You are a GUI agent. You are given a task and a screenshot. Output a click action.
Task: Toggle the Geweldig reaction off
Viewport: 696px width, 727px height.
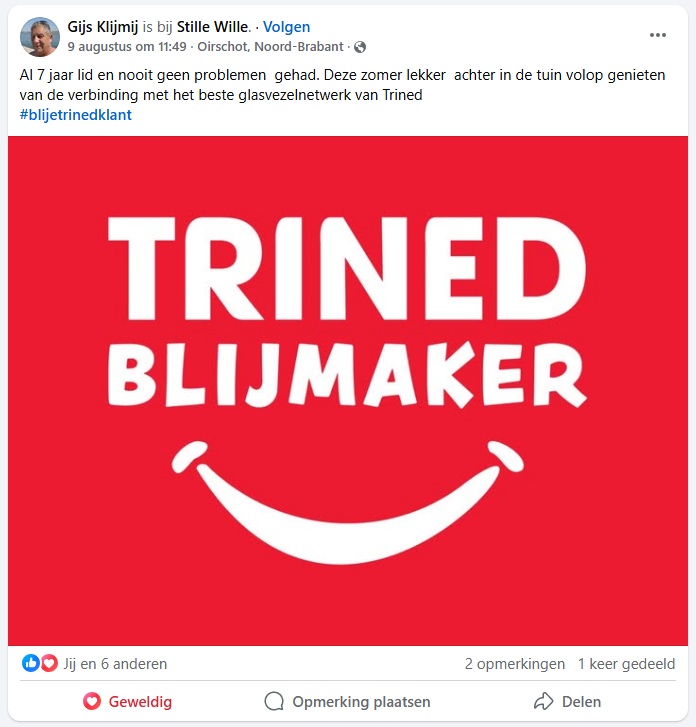tap(128, 701)
